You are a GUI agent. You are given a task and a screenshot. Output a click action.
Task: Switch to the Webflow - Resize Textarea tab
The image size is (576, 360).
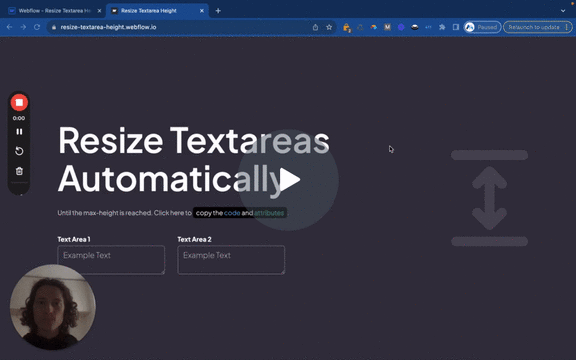(x=55, y=11)
